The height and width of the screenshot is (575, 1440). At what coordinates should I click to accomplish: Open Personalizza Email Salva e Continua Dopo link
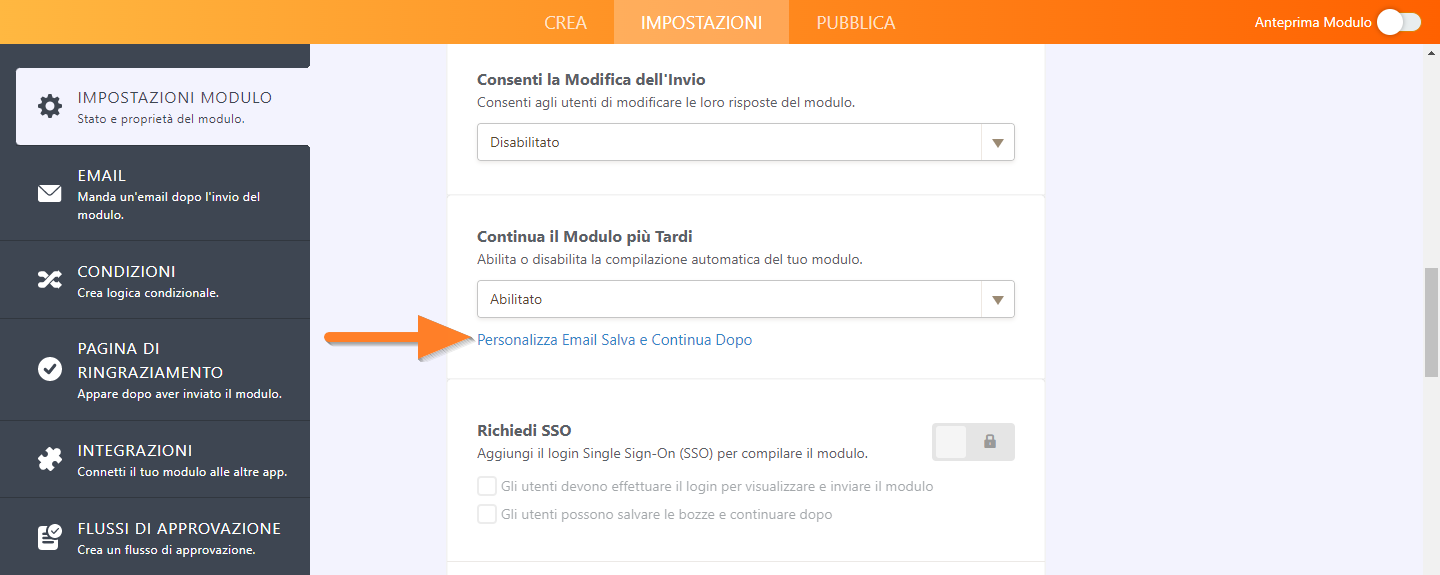click(x=614, y=340)
